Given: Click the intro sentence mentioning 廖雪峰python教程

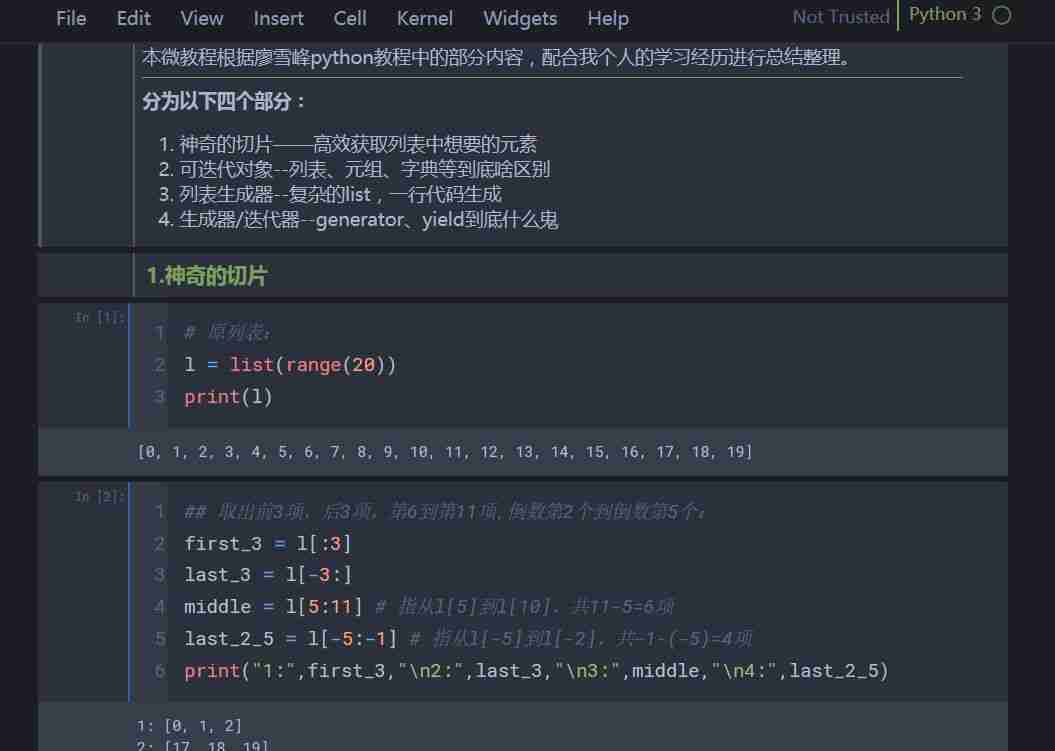Looking at the screenshot, I should (x=497, y=57).
